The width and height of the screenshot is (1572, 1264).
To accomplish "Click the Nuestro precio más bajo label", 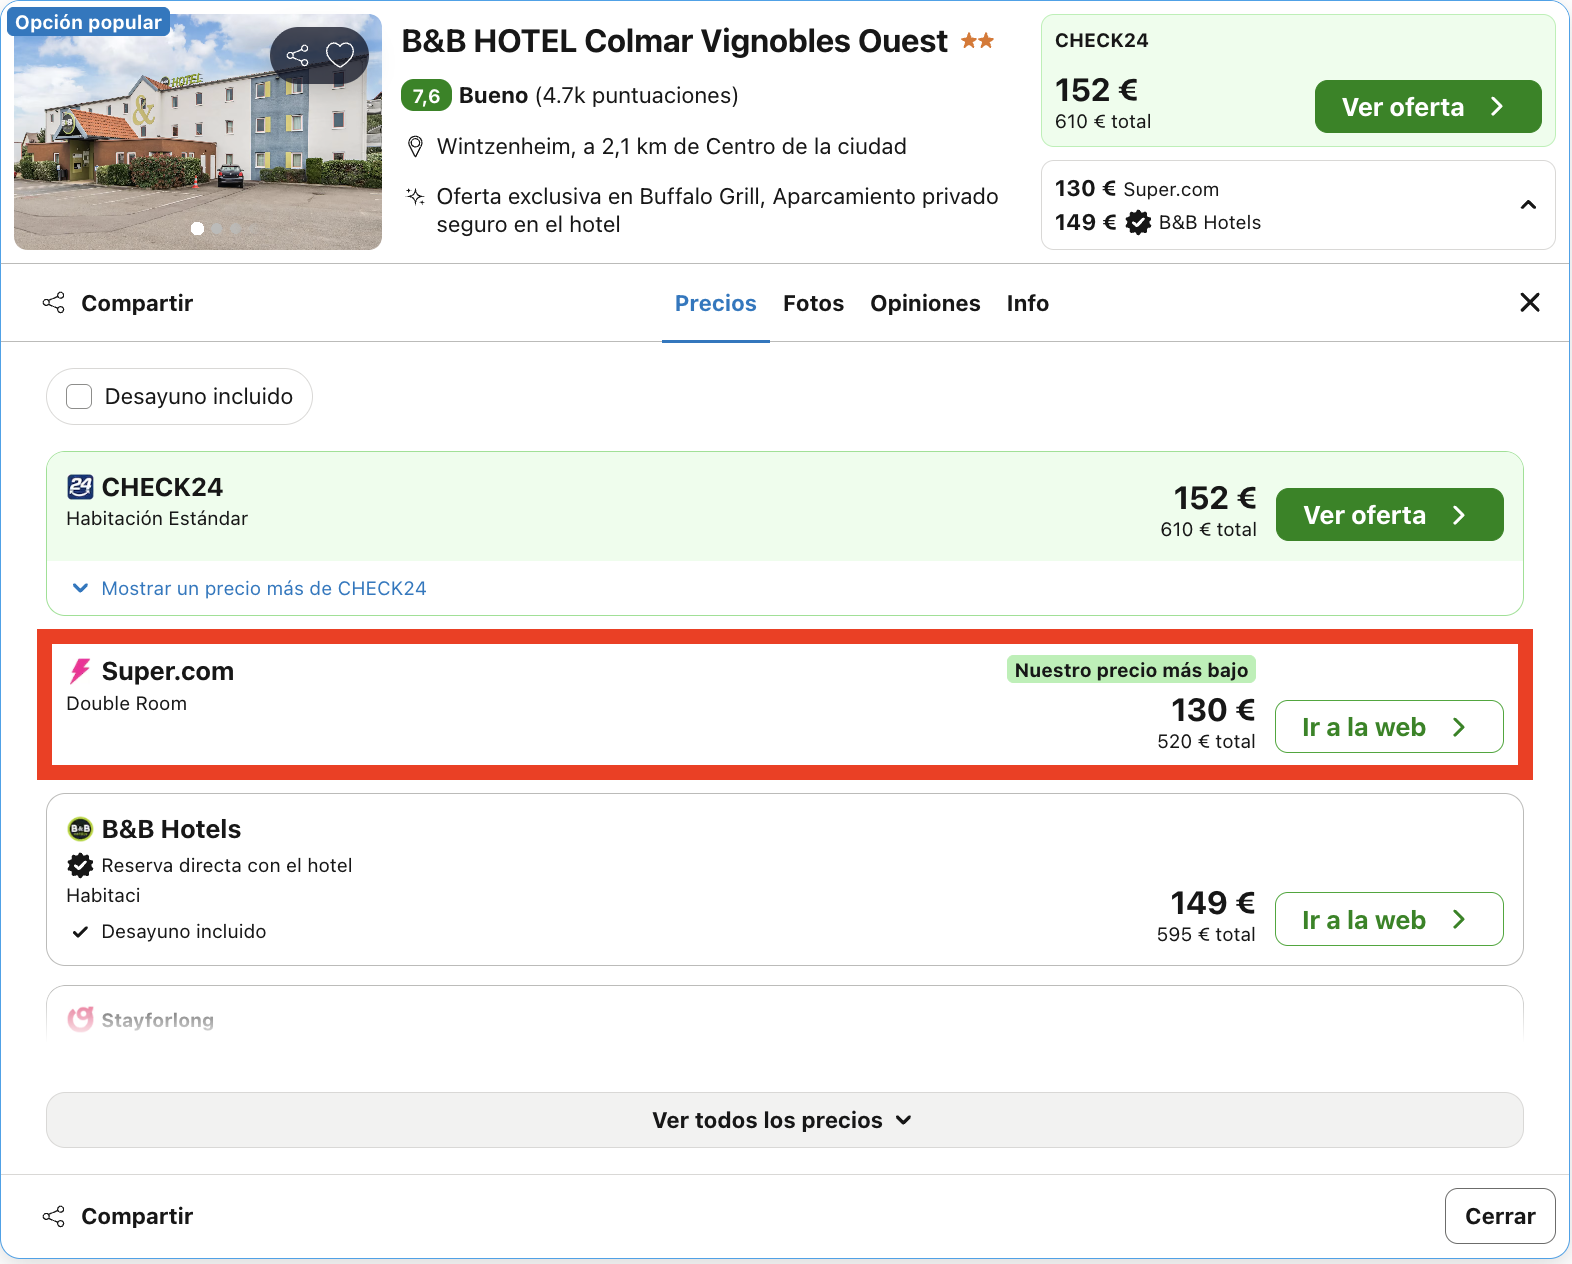I will [x=1131, y=670].
